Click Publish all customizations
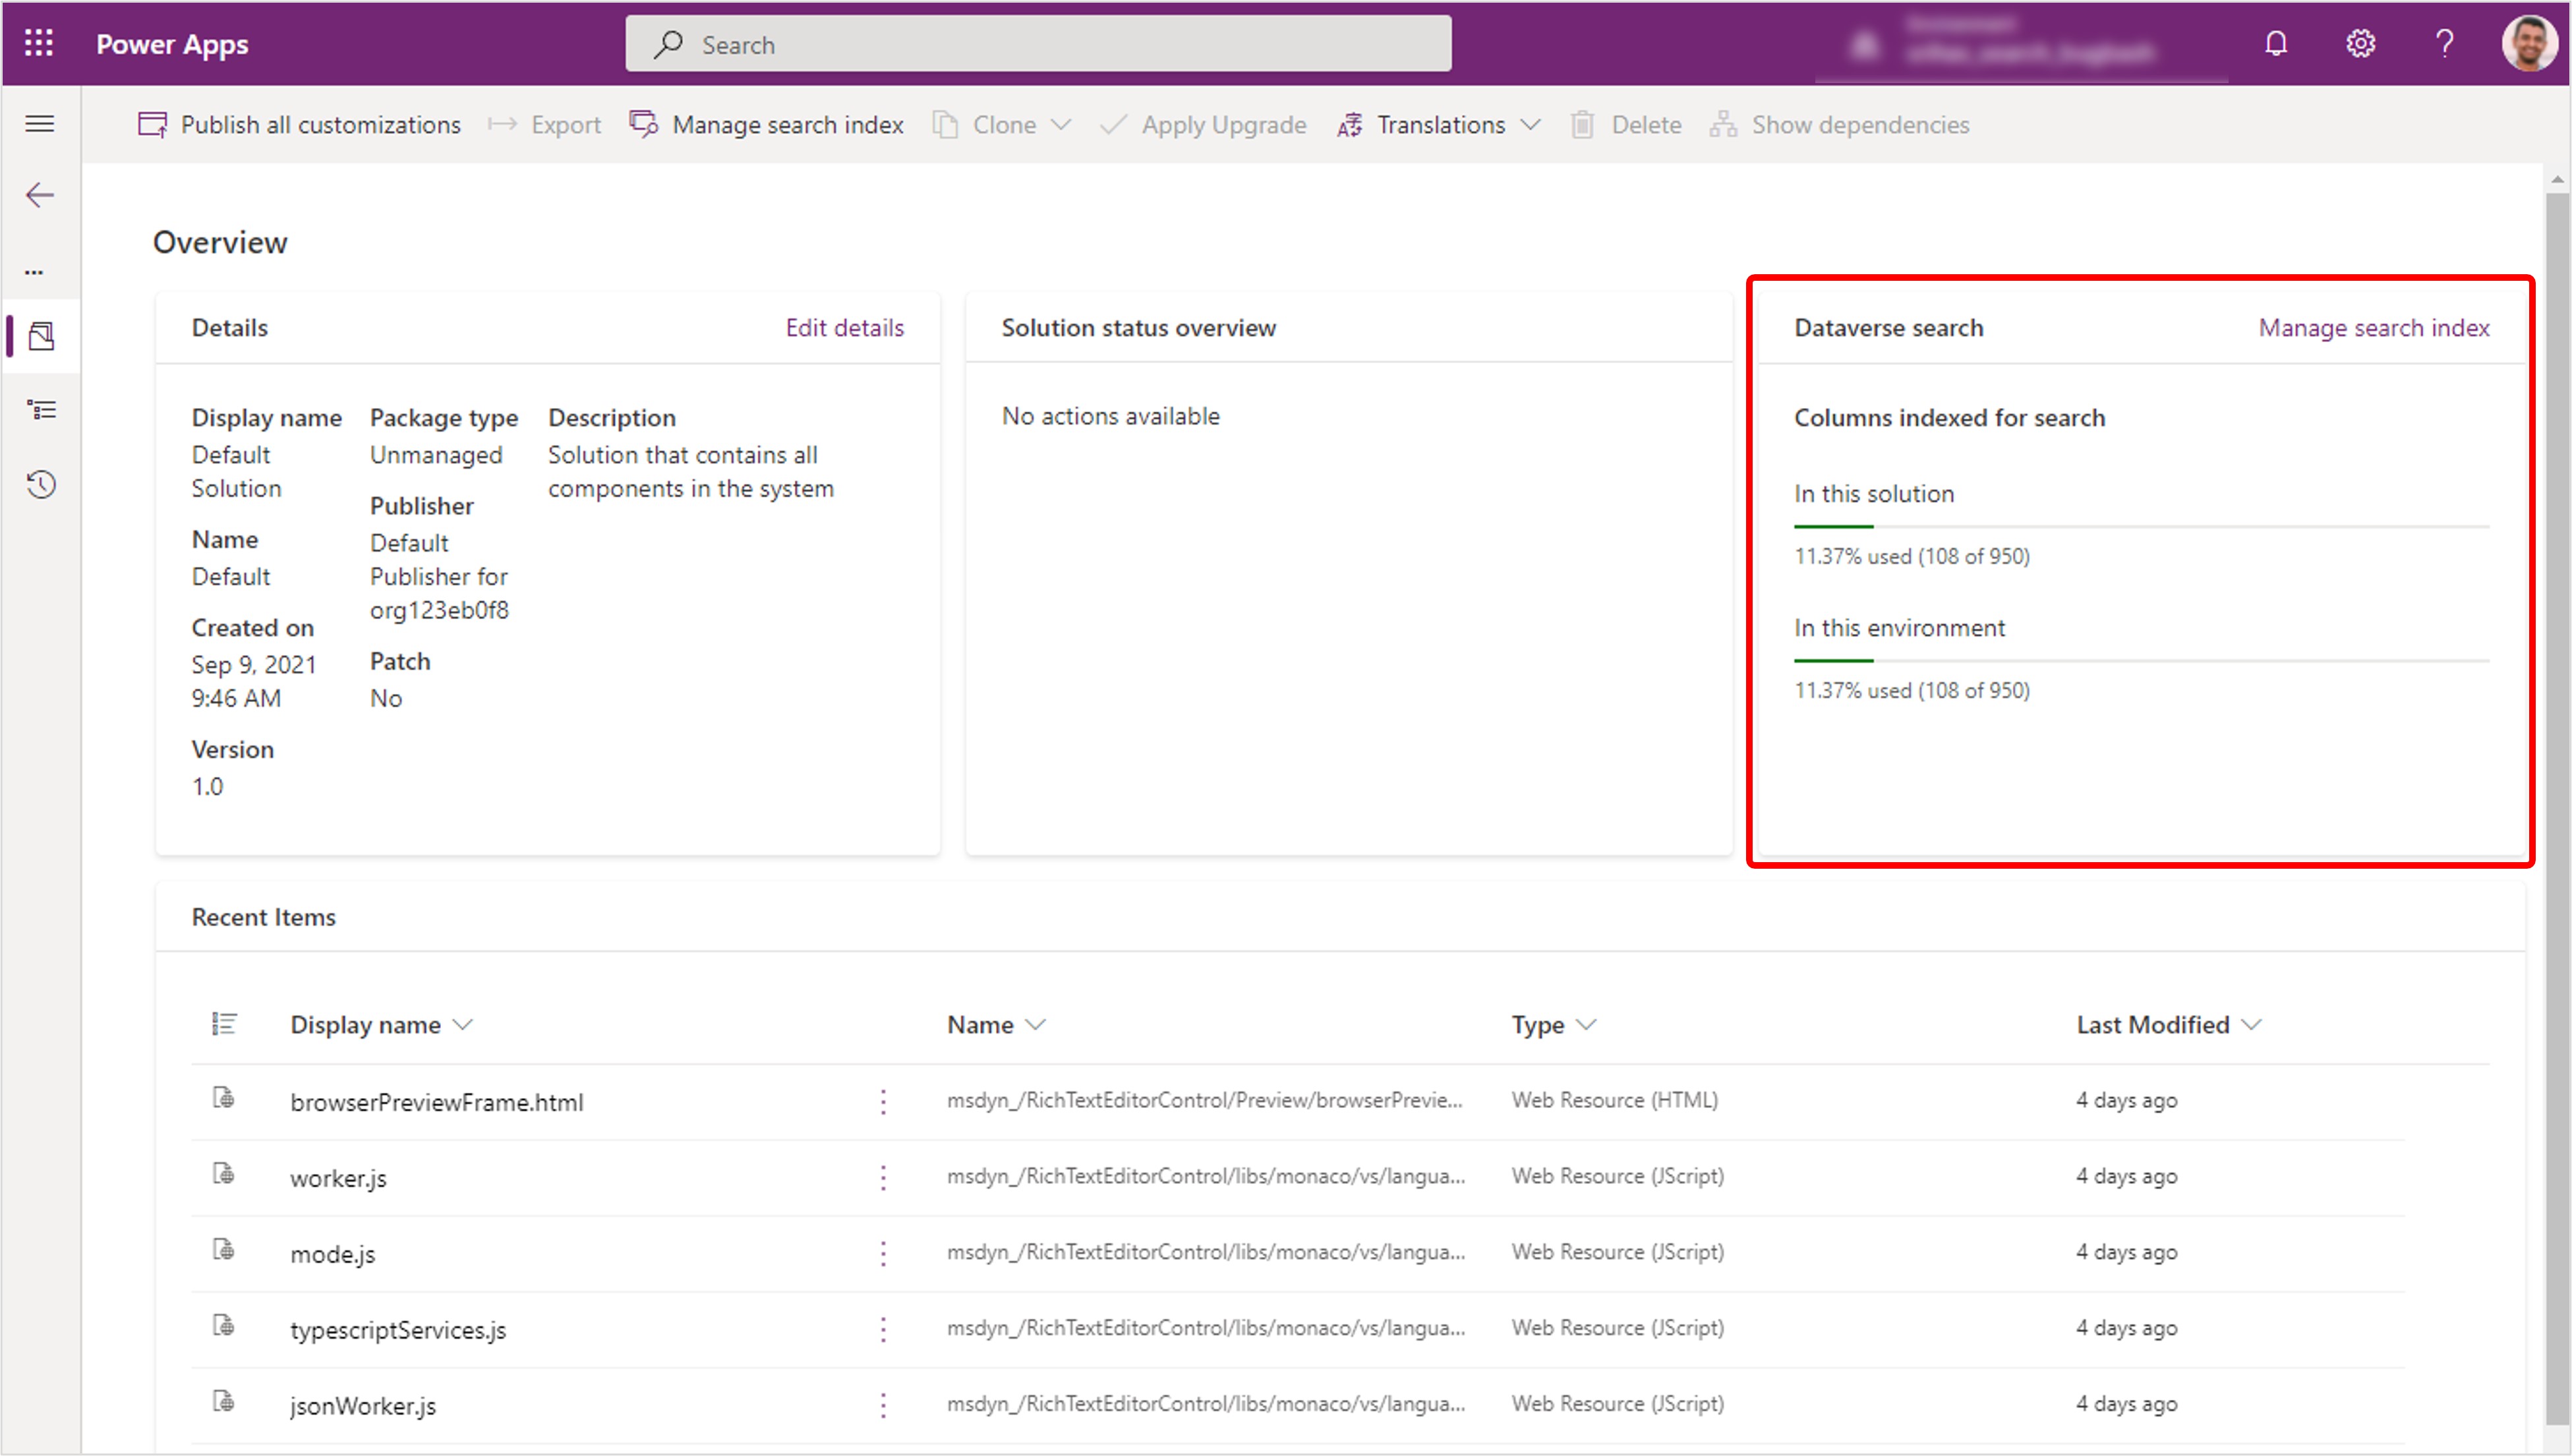This screenshot has width=2572, height=1456. 300,125
